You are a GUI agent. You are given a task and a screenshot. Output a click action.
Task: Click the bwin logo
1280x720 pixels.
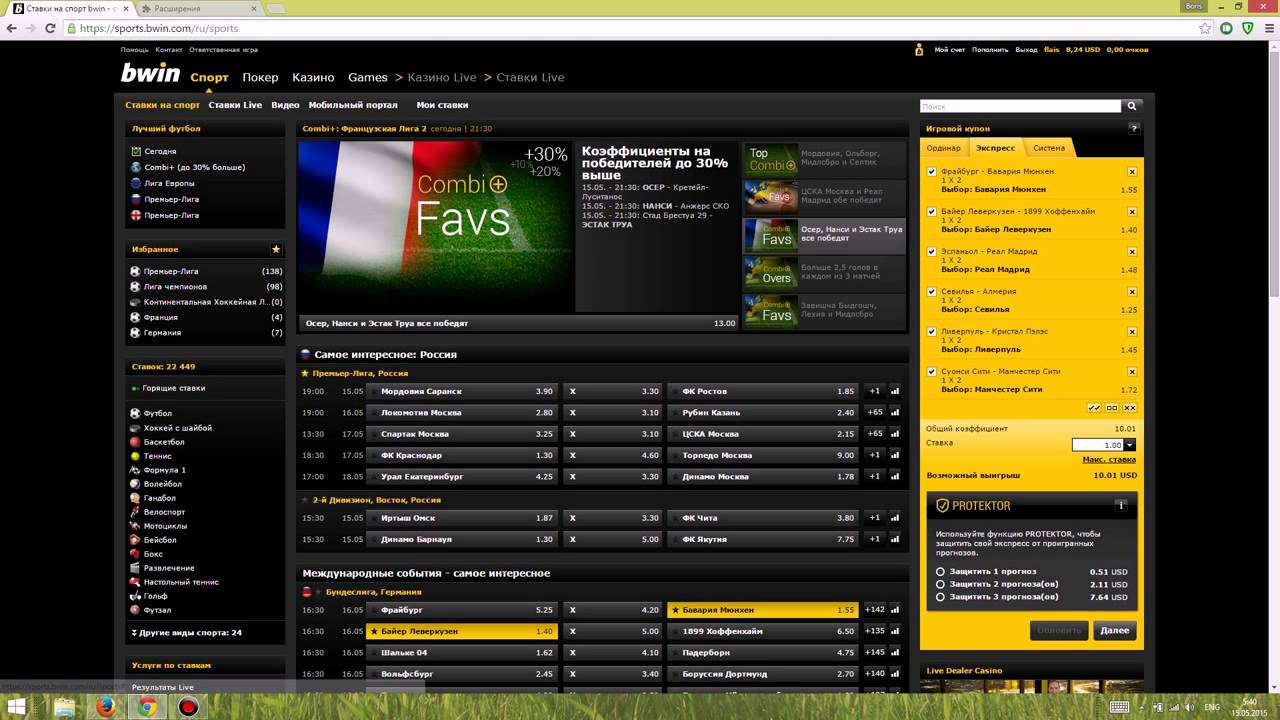pos(150,74)
